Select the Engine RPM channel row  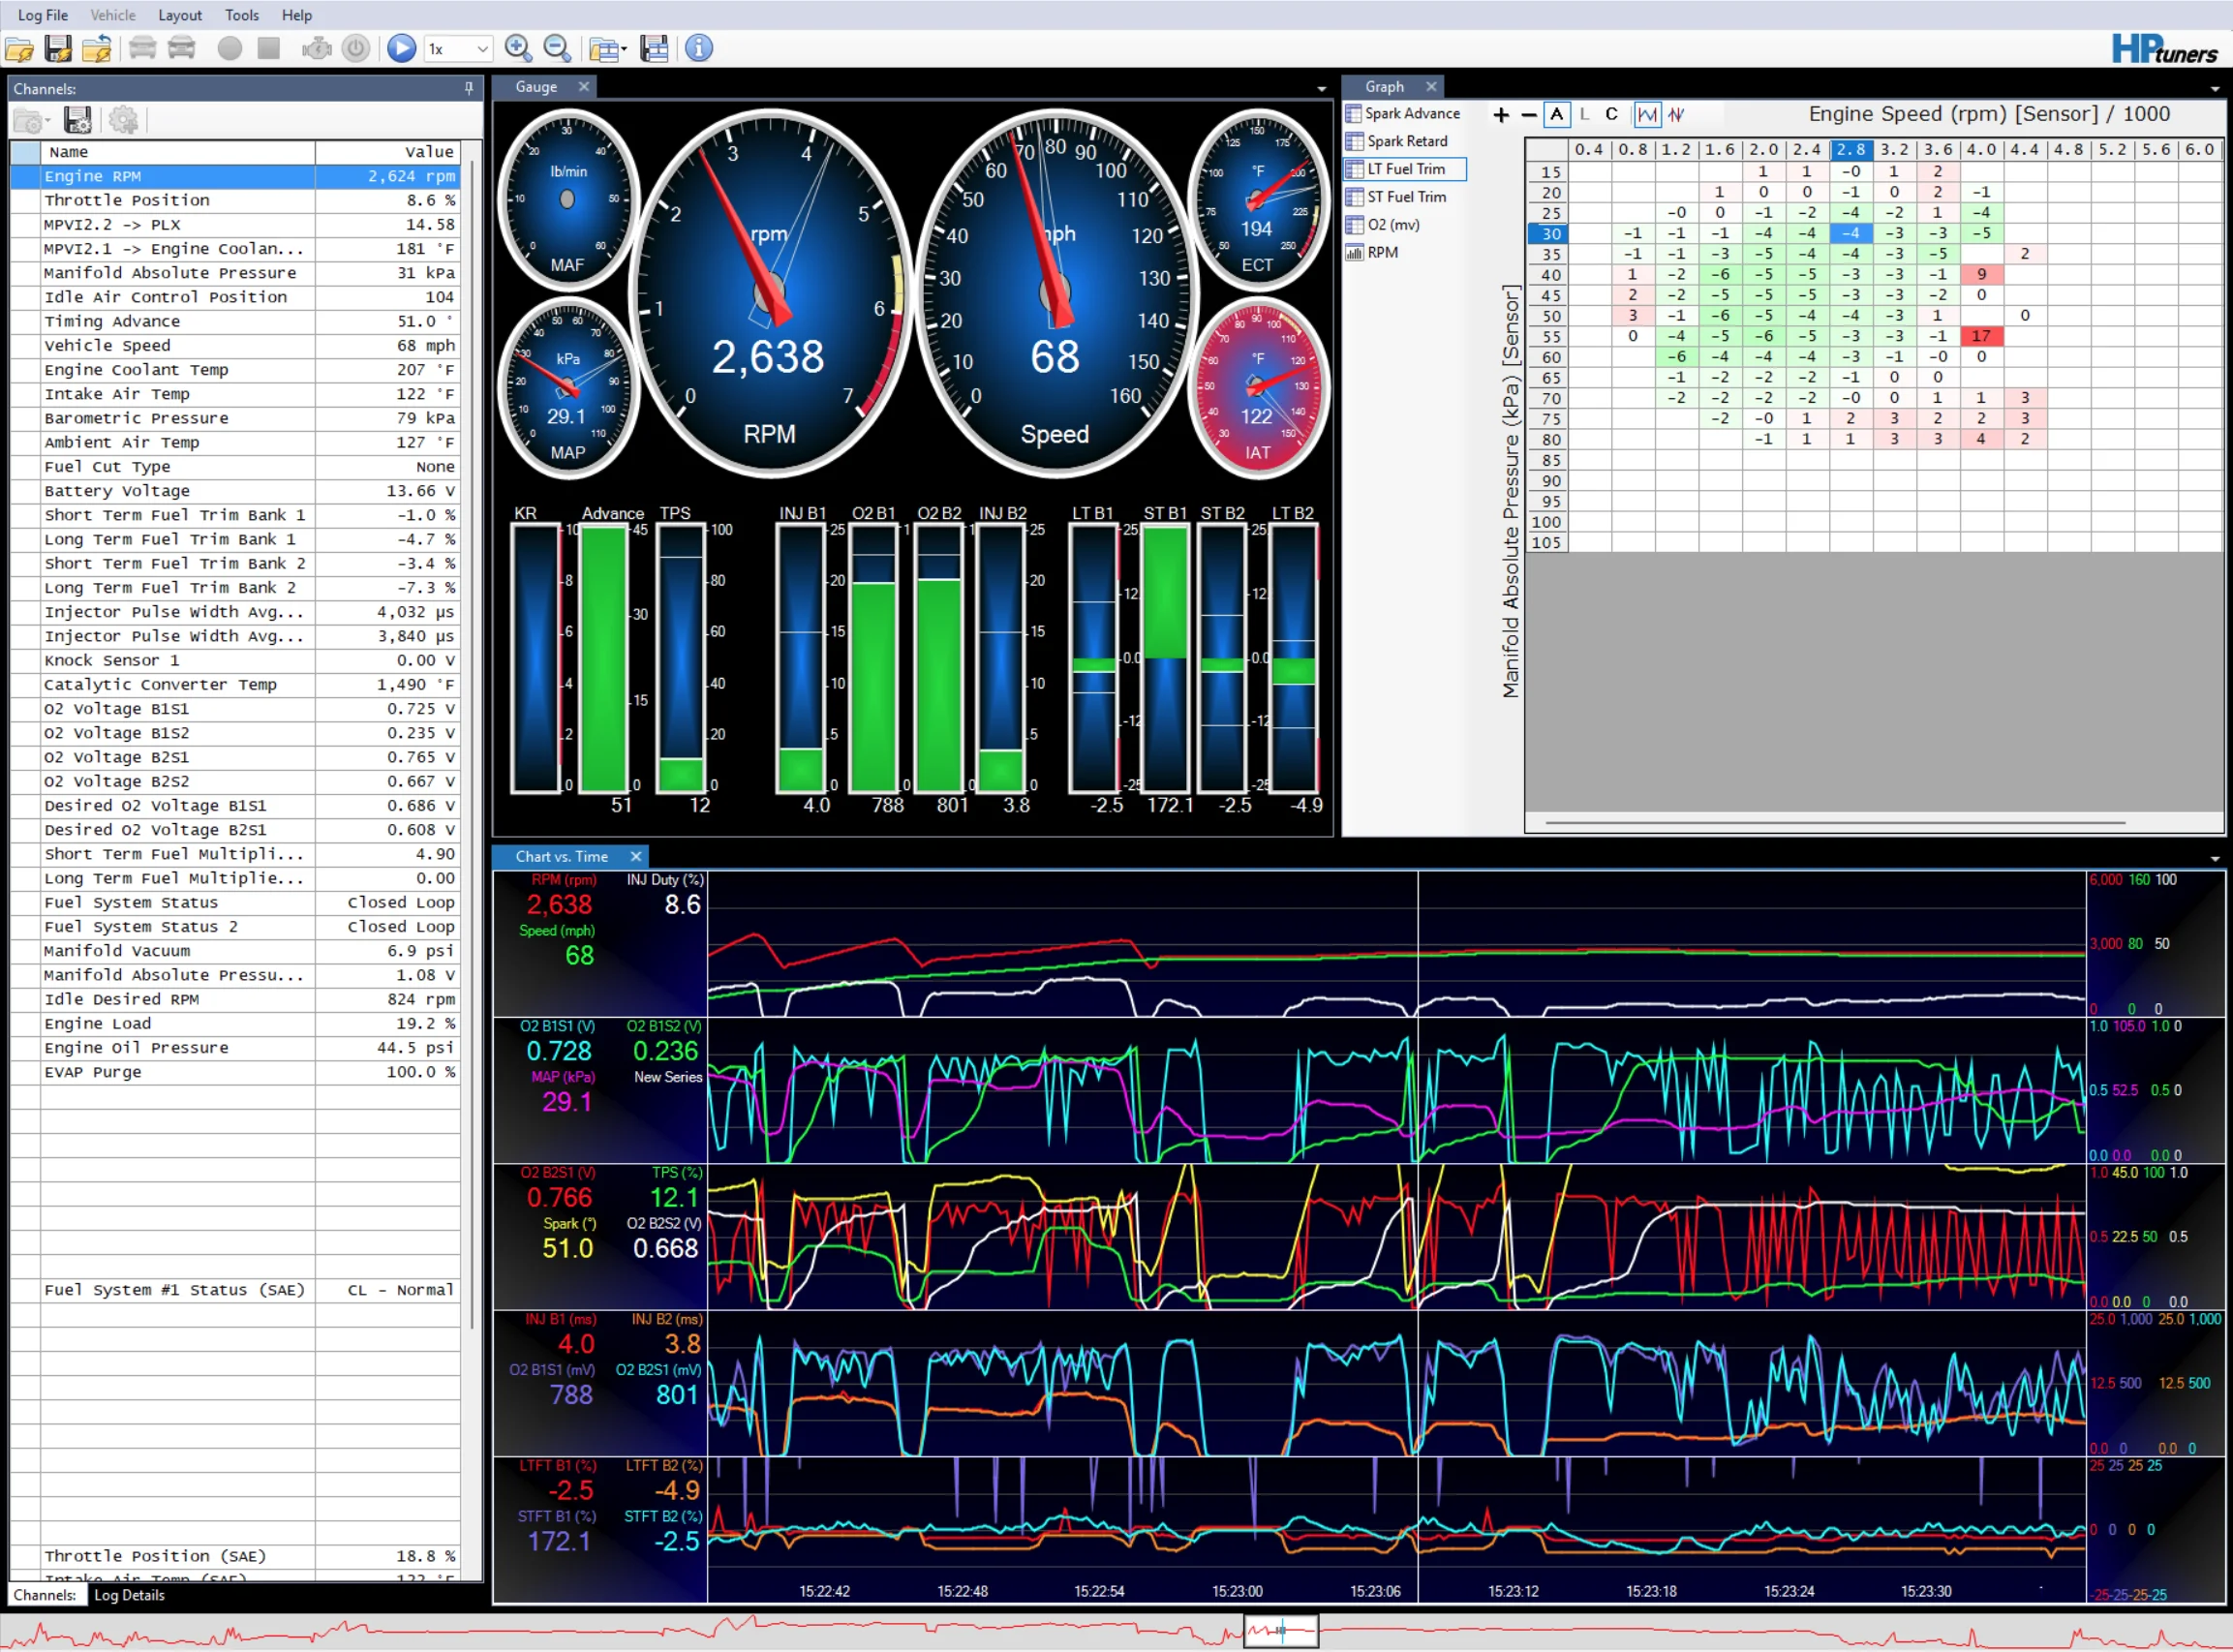click(x=235, y=177)
